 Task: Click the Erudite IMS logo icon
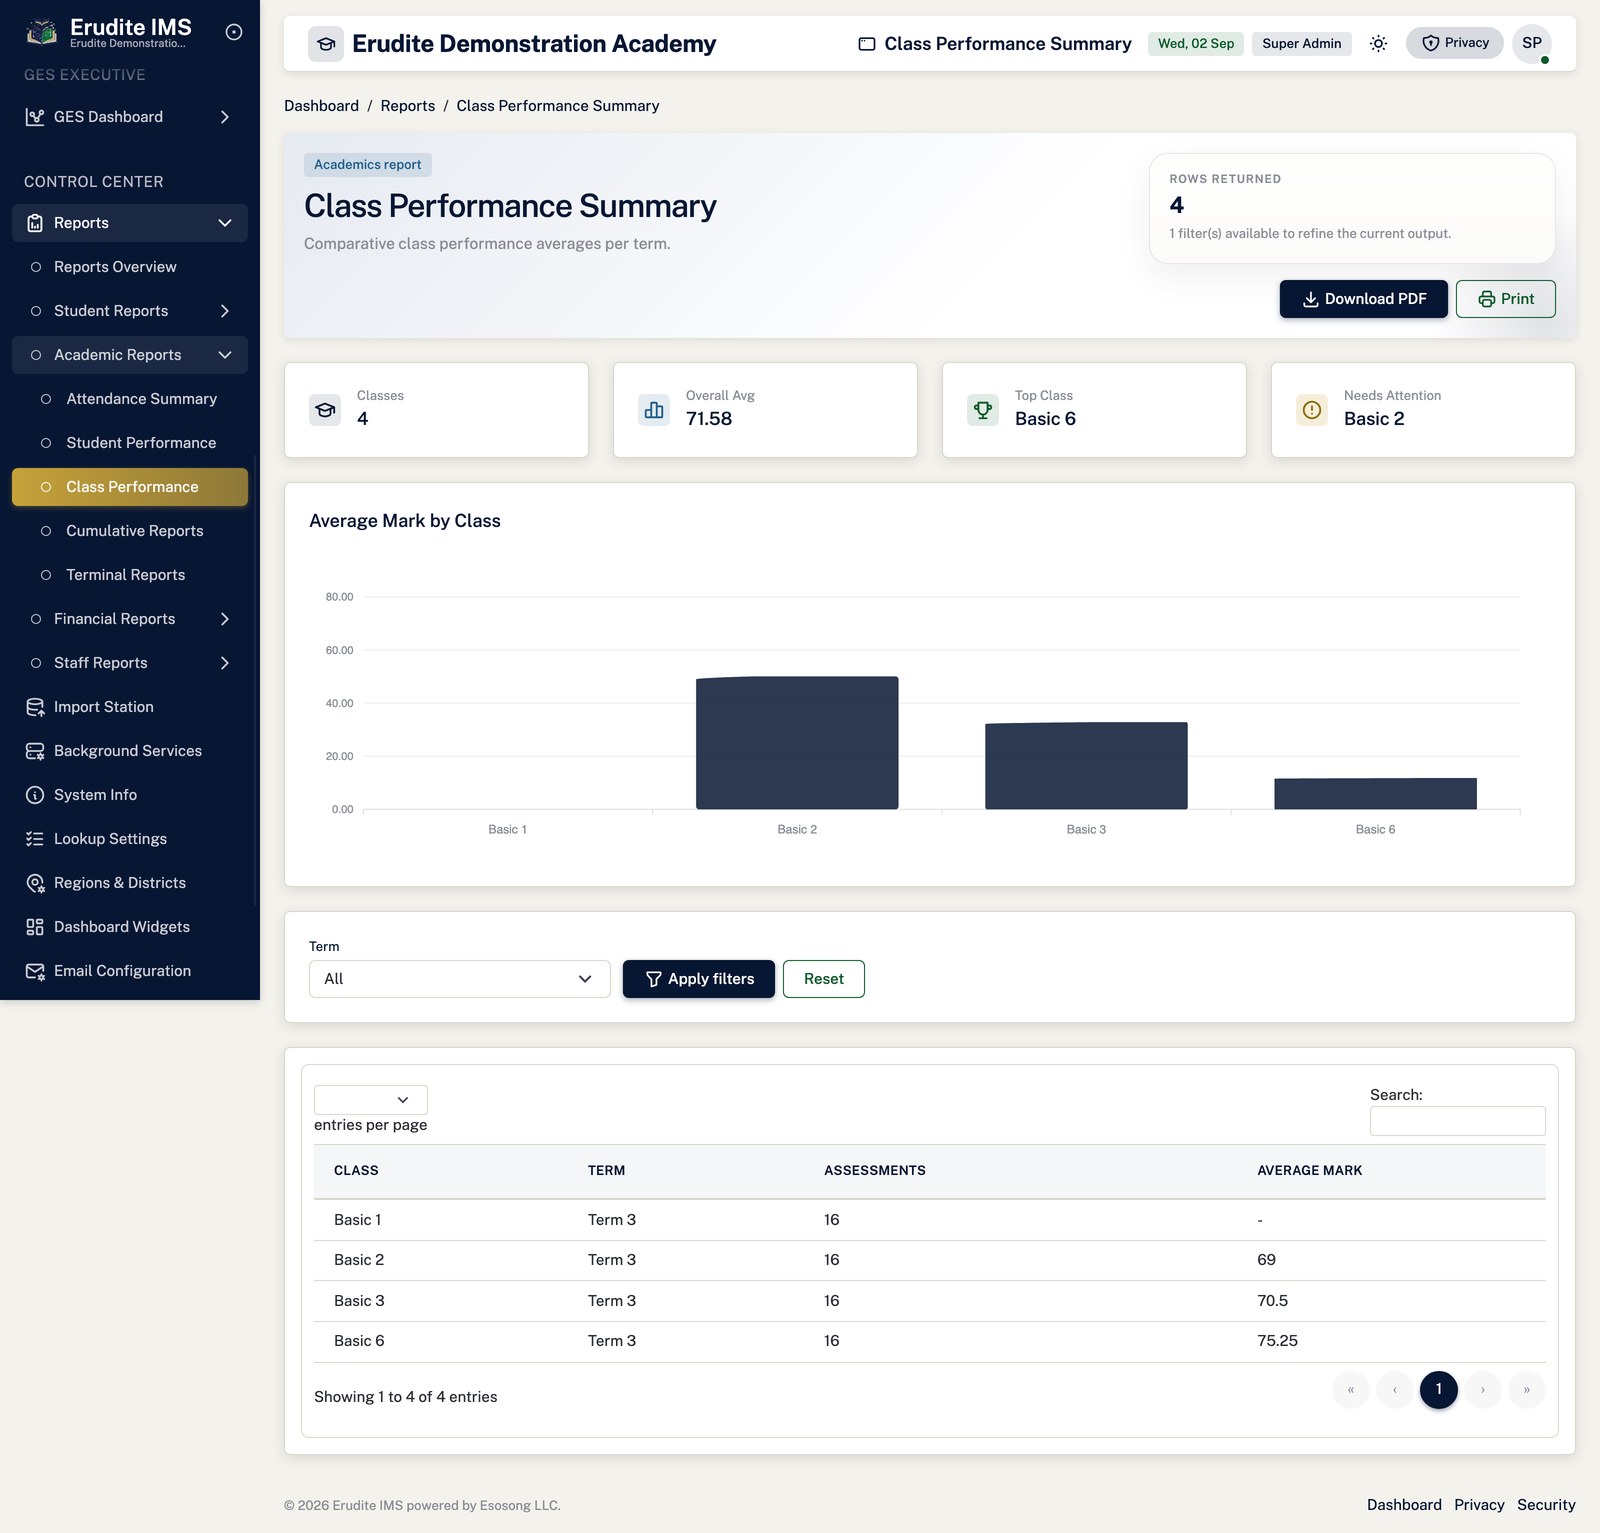[41, 33]
